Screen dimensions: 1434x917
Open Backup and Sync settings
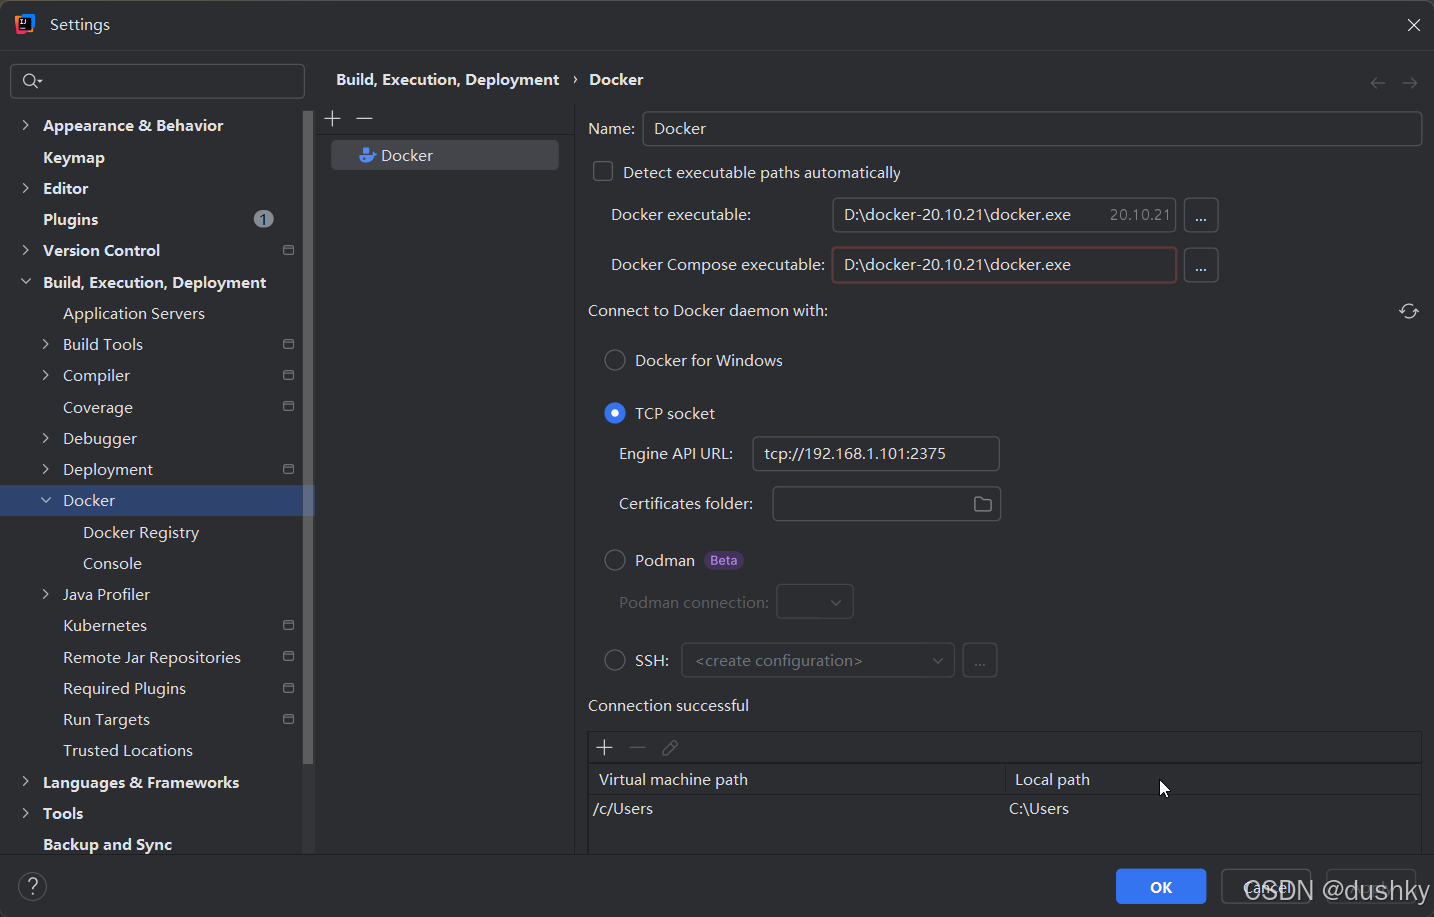tap(108, 844)
